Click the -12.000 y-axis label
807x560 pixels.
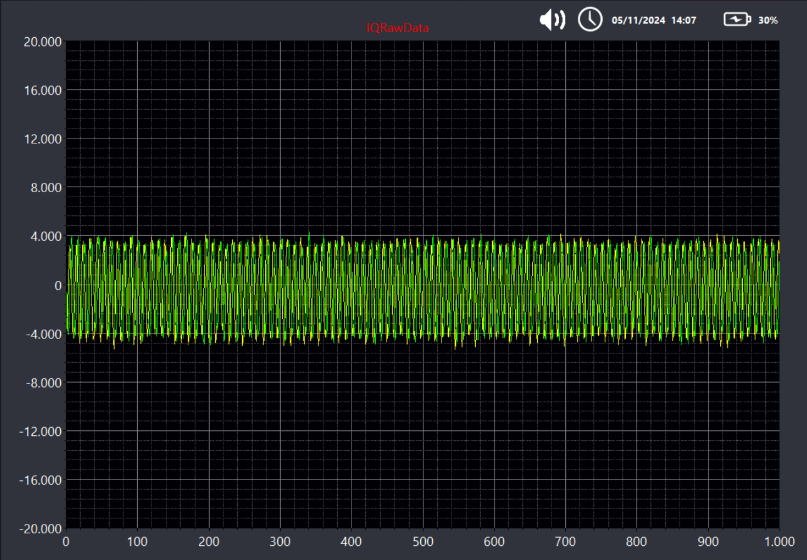40,432
